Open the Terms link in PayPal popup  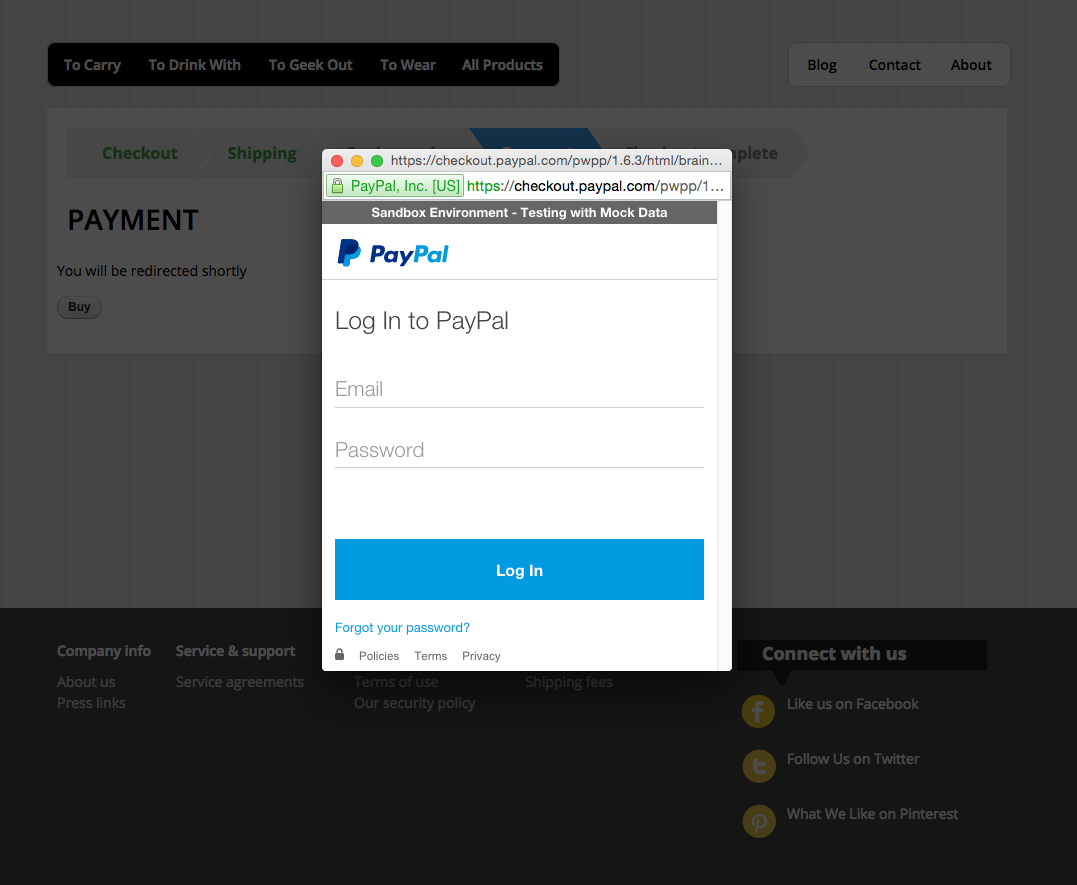click(x=431, y=656)
